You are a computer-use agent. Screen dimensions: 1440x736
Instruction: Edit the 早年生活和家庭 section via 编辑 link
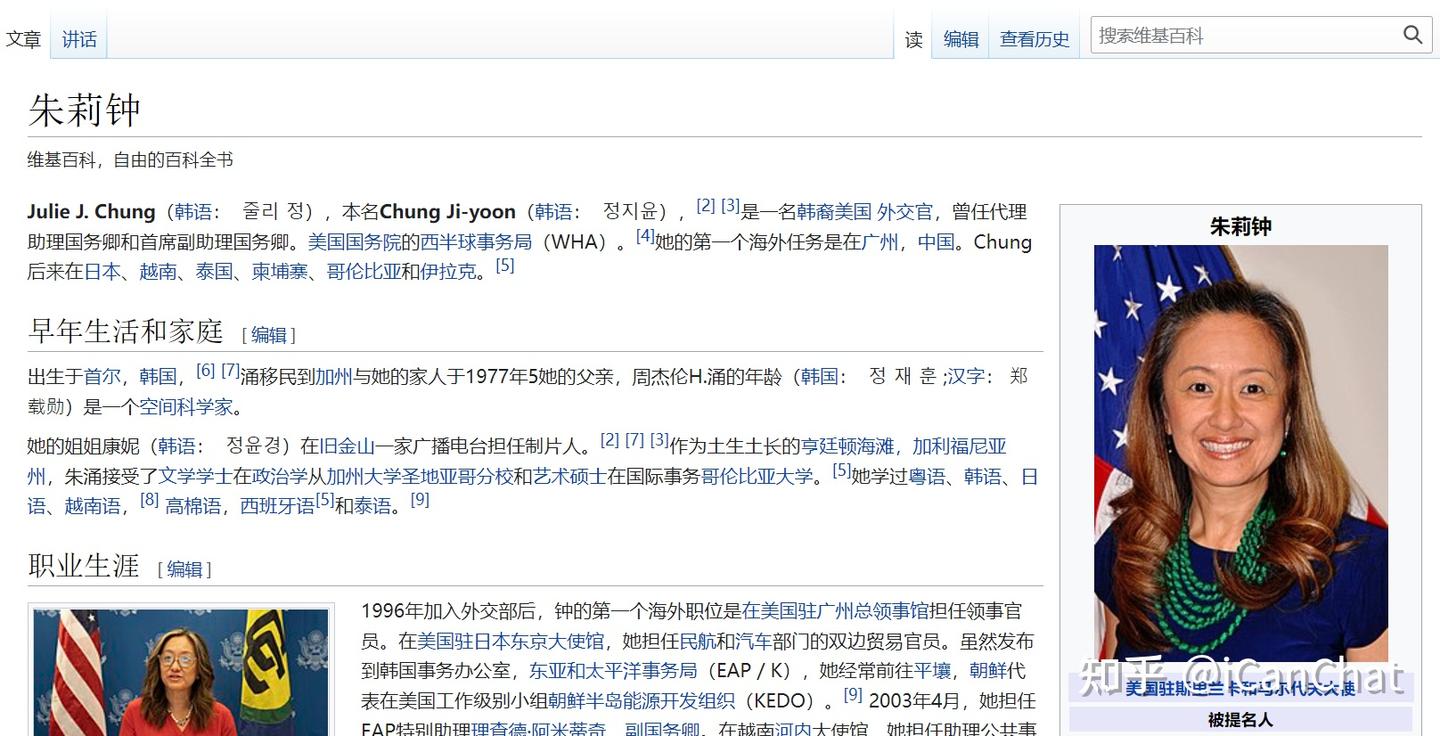(269, 336)
